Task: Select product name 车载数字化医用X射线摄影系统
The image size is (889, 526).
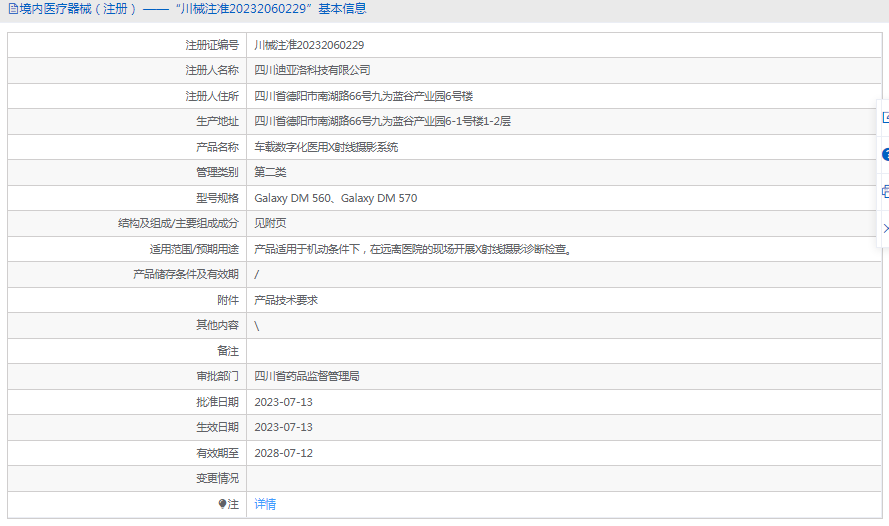Action: point(326,147)
